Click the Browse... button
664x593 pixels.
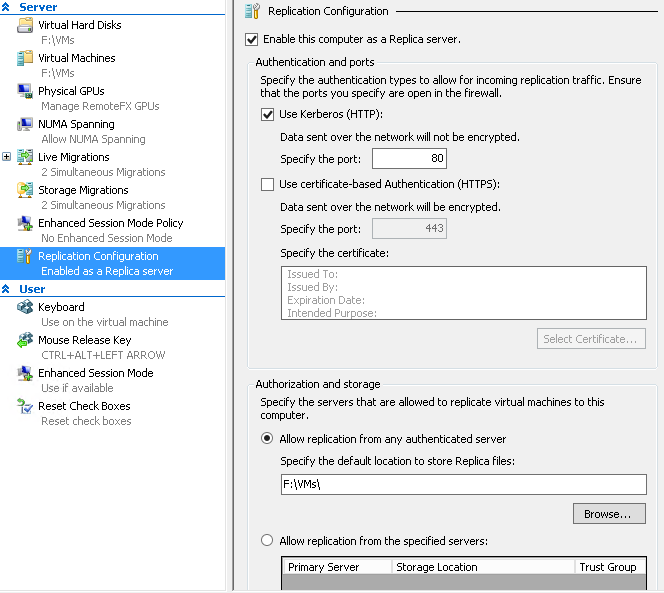[x=609, y=514]
